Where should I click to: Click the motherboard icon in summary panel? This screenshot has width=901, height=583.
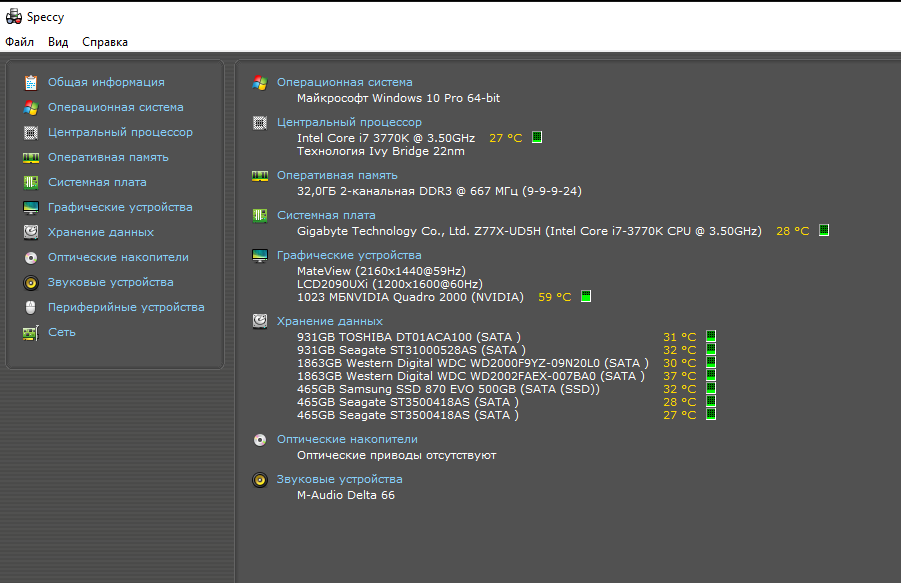pyautogui.click(x=260, y=215)
